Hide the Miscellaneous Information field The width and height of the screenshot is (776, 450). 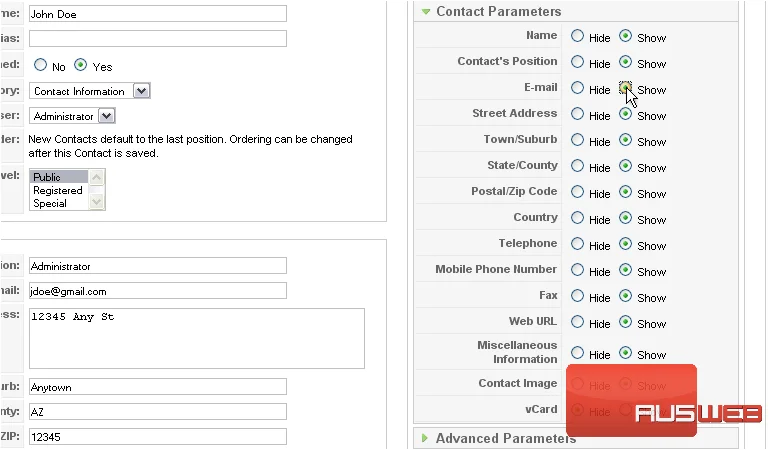[x=577, y=352]
